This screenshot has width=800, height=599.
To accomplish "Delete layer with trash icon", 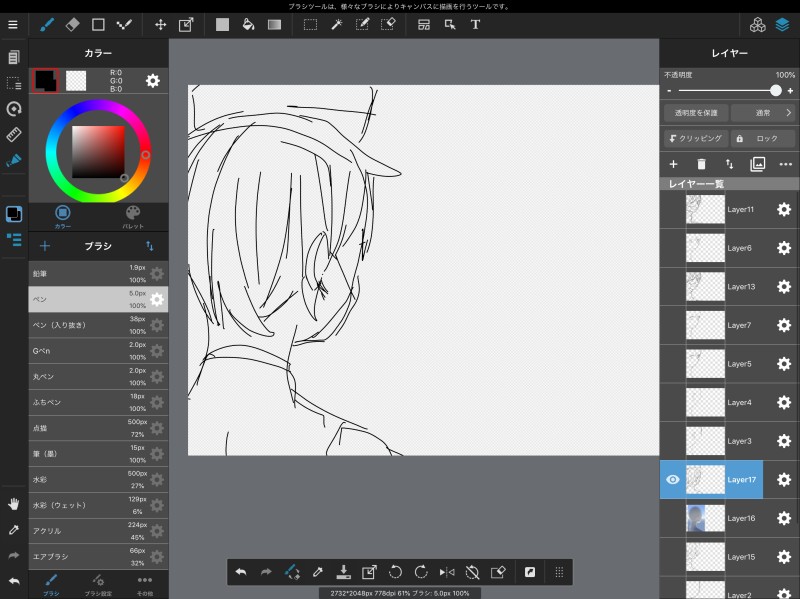I will tap(701, 164).
